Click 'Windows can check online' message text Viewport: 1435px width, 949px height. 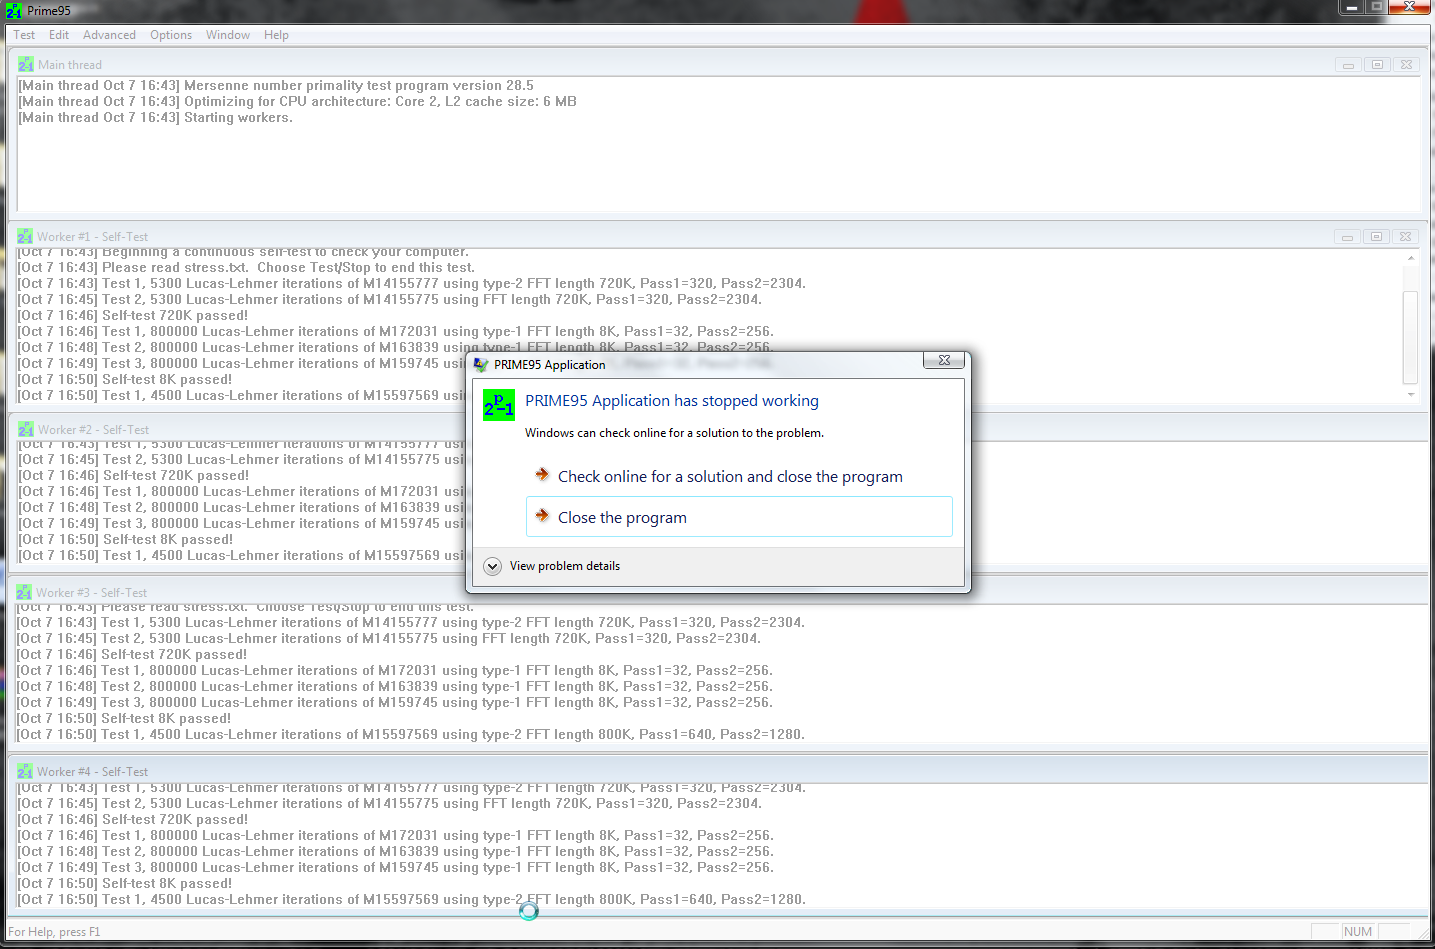675,433
